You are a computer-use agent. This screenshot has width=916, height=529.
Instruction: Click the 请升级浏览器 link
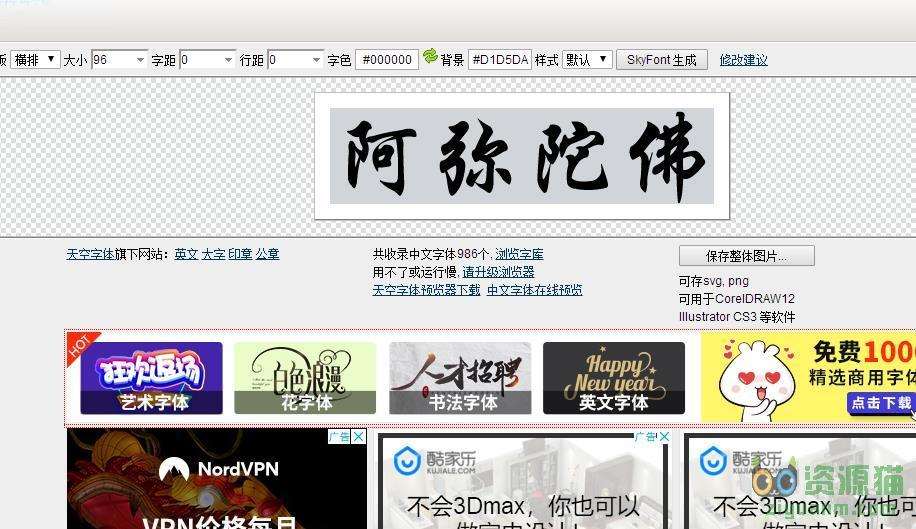tap(498, 272)
